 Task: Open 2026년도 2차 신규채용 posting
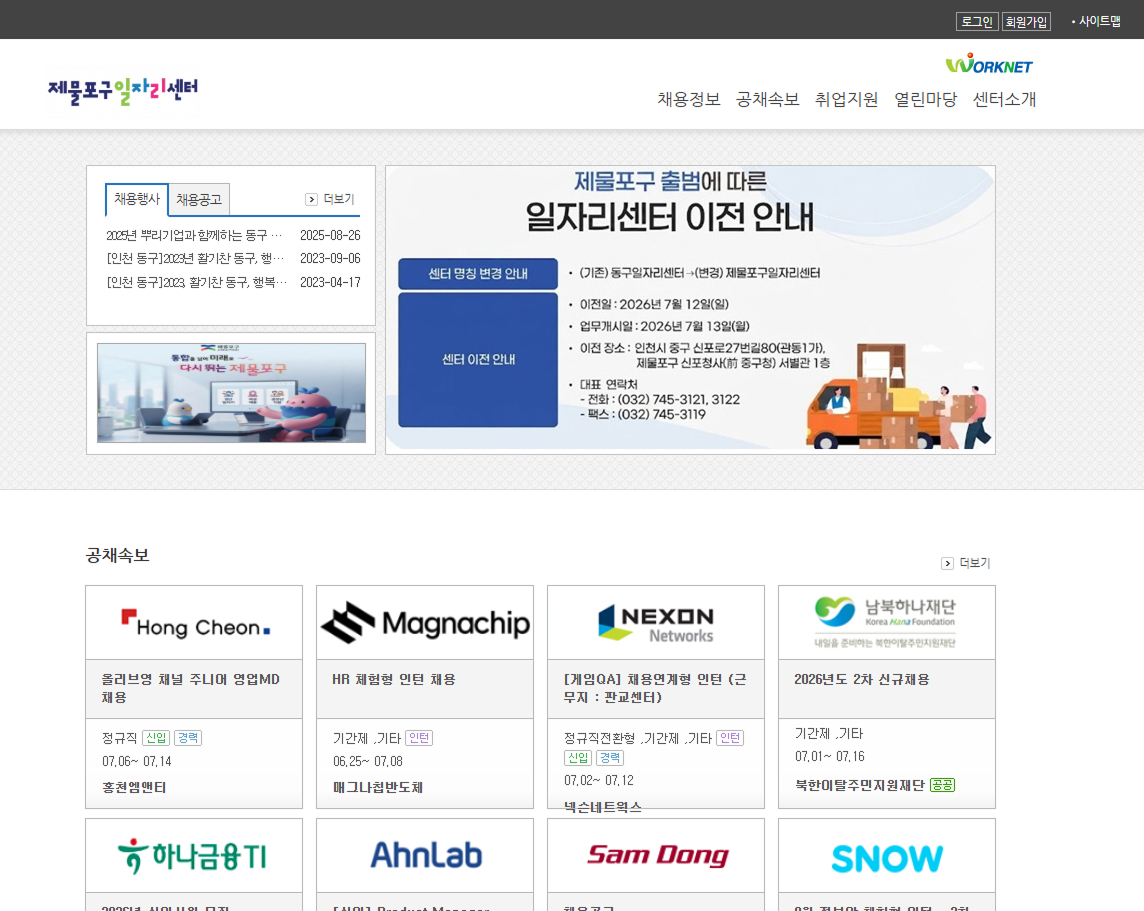point(862,680)
